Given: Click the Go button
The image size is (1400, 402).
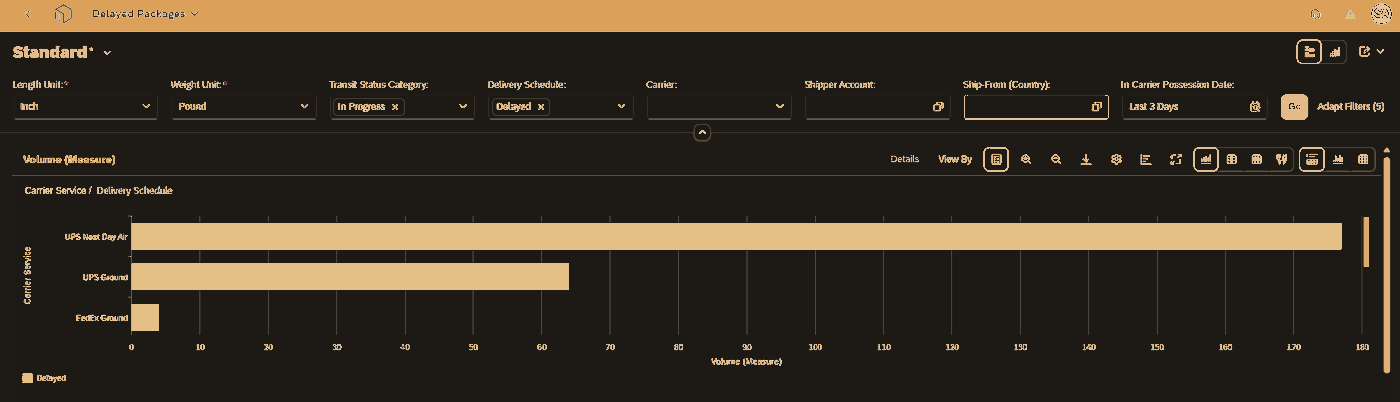Looking at the screenshot, I should pyautogui.click(x=1294, y=106).
